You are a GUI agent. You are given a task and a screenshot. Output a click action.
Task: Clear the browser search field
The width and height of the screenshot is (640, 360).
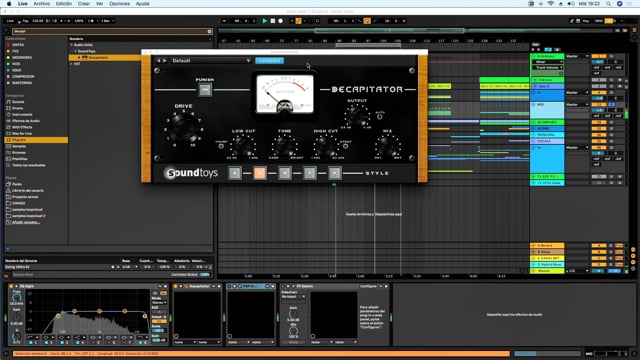click(x=209, y=31)
